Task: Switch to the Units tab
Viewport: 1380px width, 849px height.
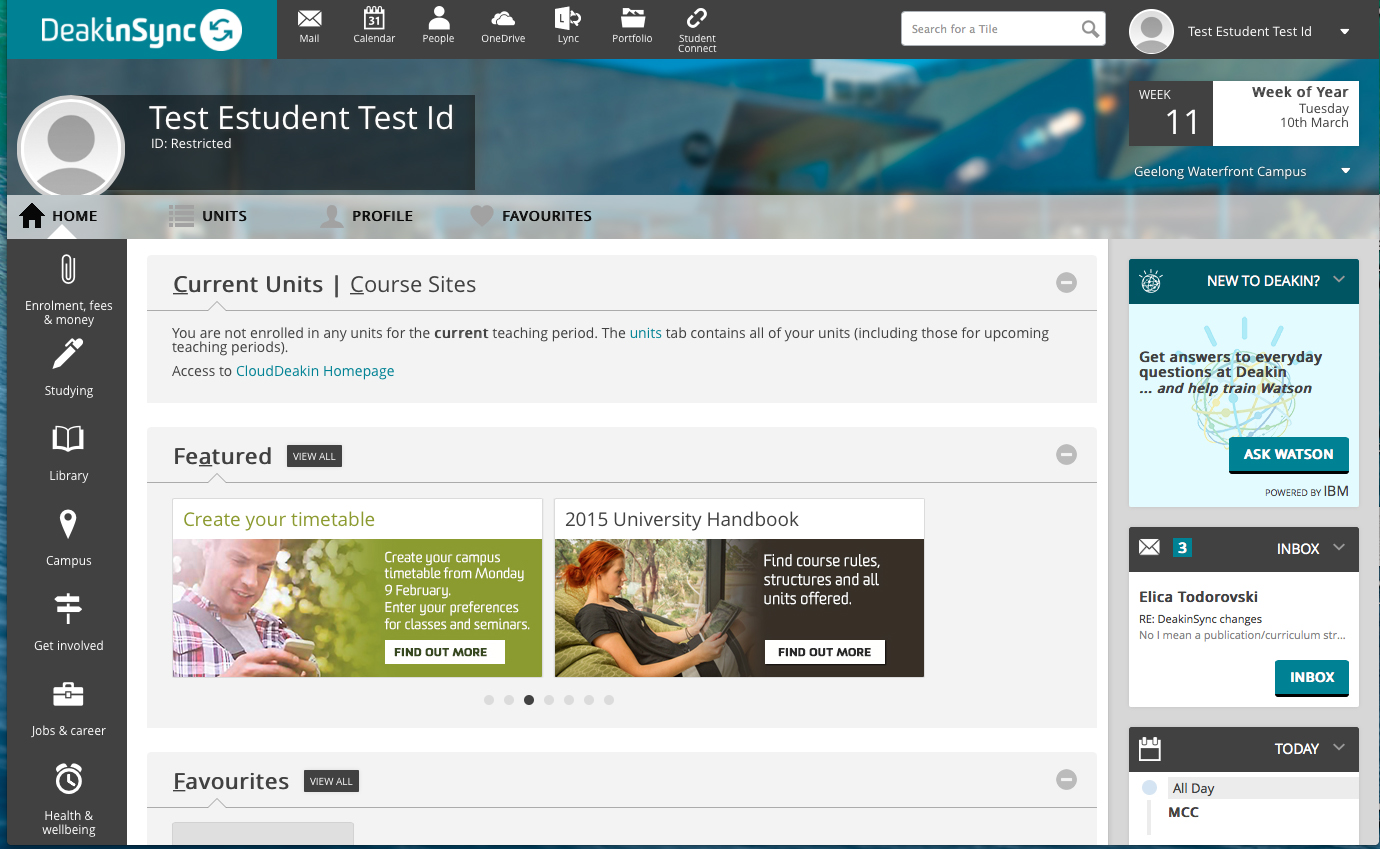Action: click(x=207, y=216)
